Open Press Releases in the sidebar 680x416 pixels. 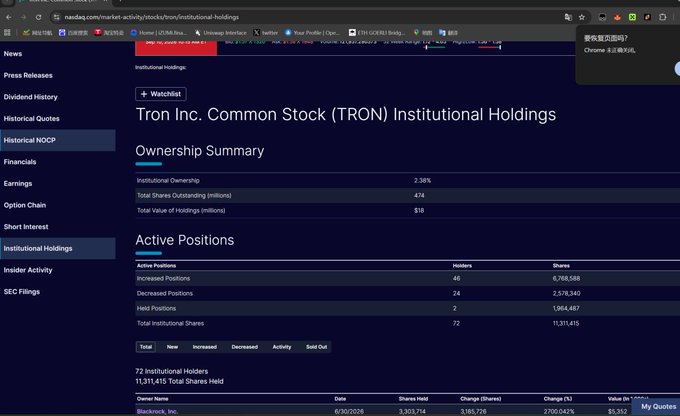(28, 75)
